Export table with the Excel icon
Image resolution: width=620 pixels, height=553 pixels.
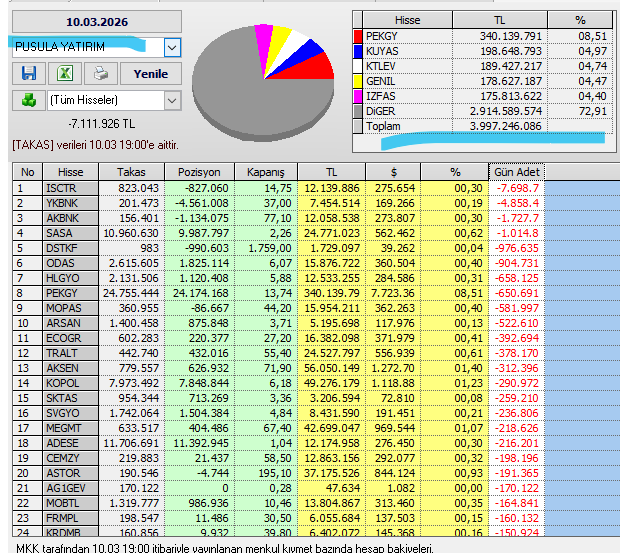coord(65,74)
